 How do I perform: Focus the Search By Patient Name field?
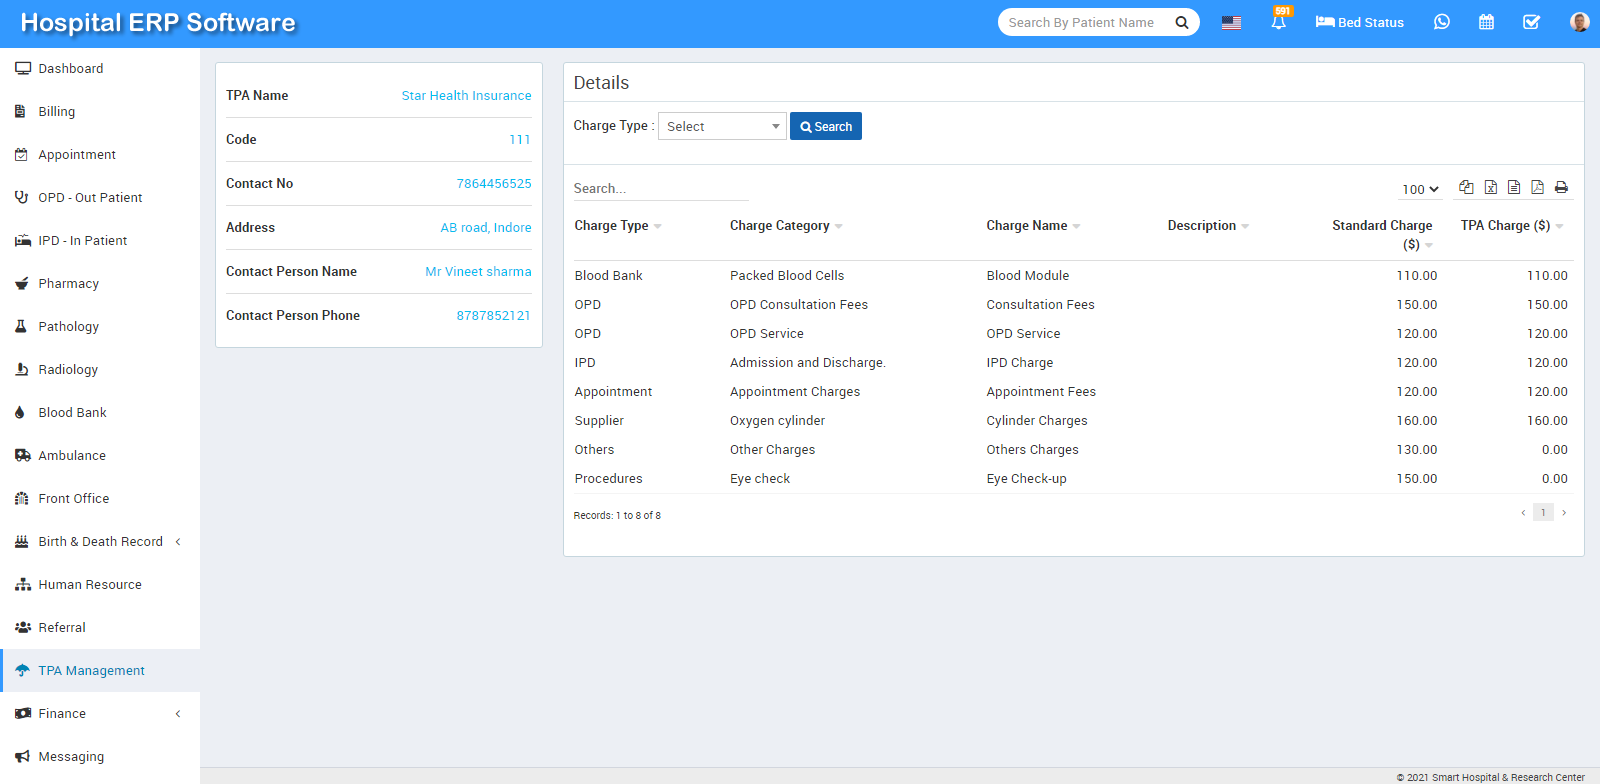click(1085, 22)
